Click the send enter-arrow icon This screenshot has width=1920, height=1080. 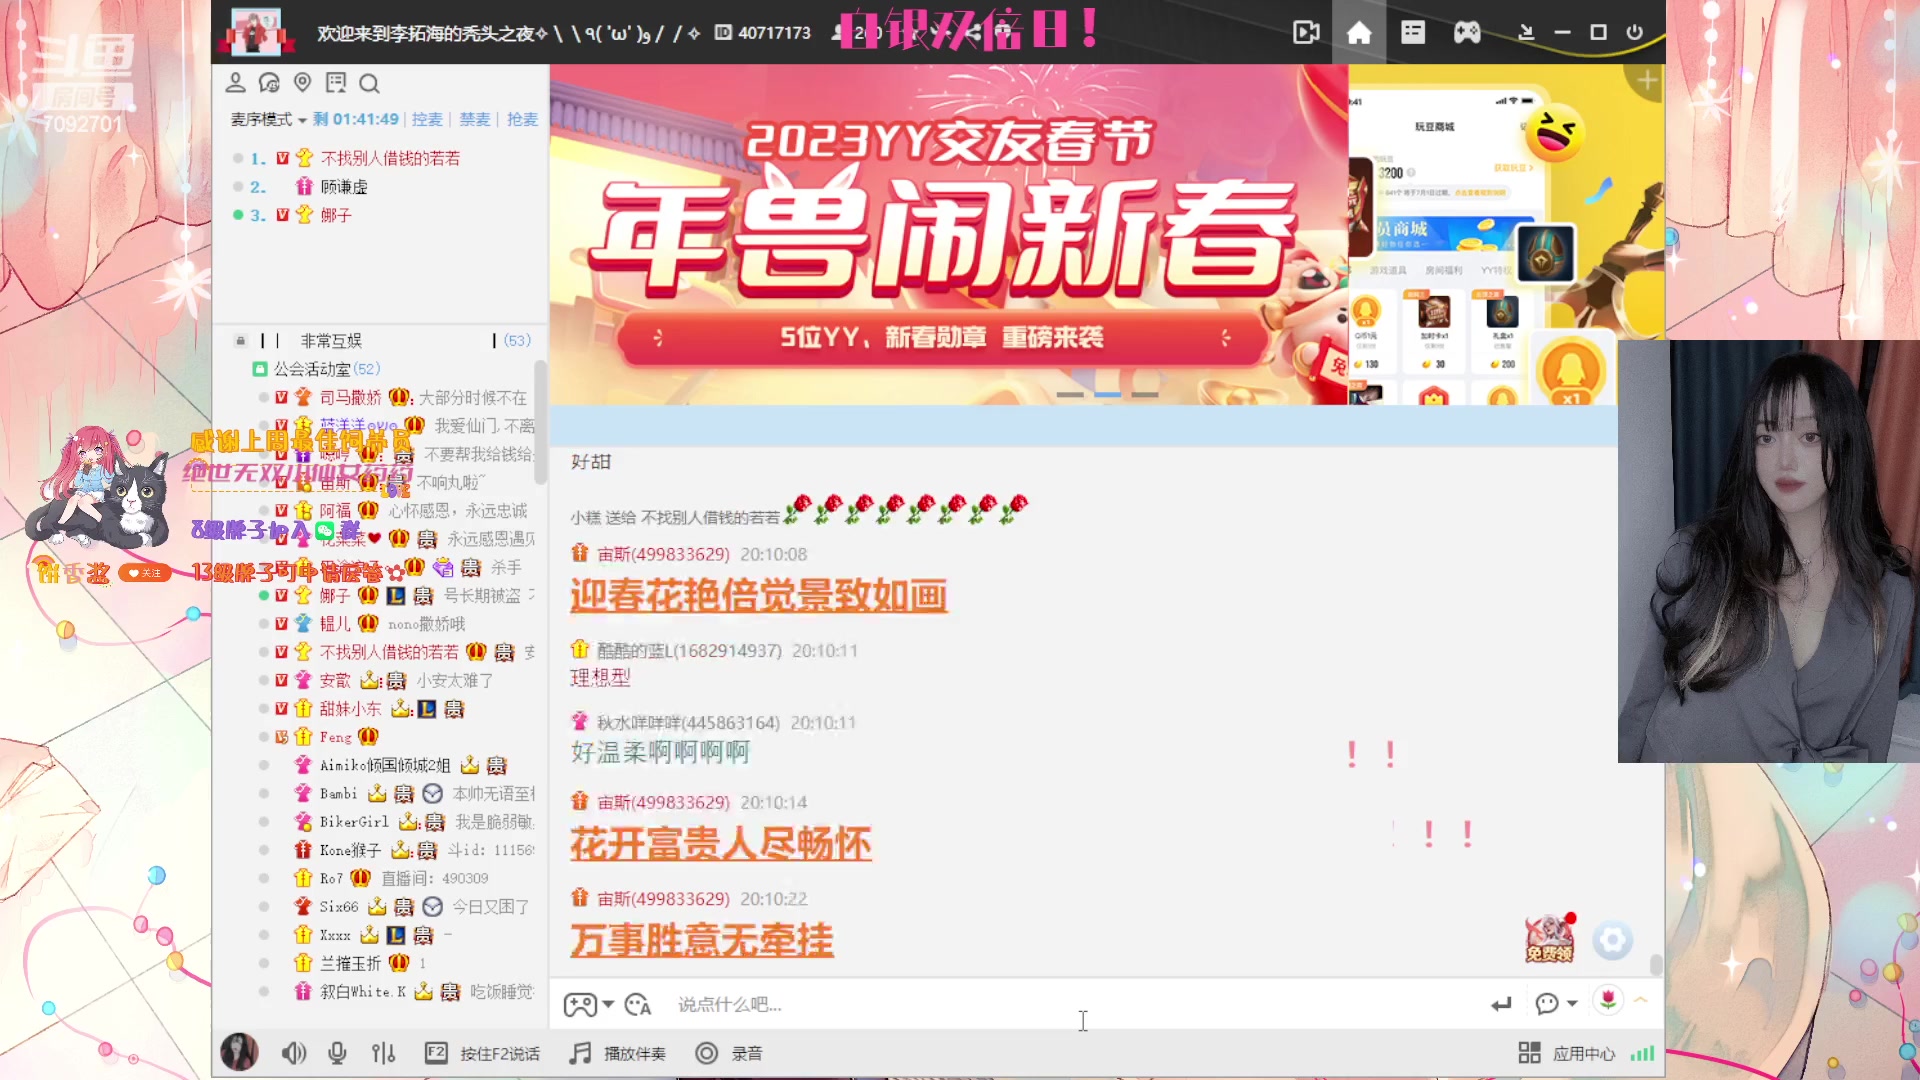tap(1501, 1004)
